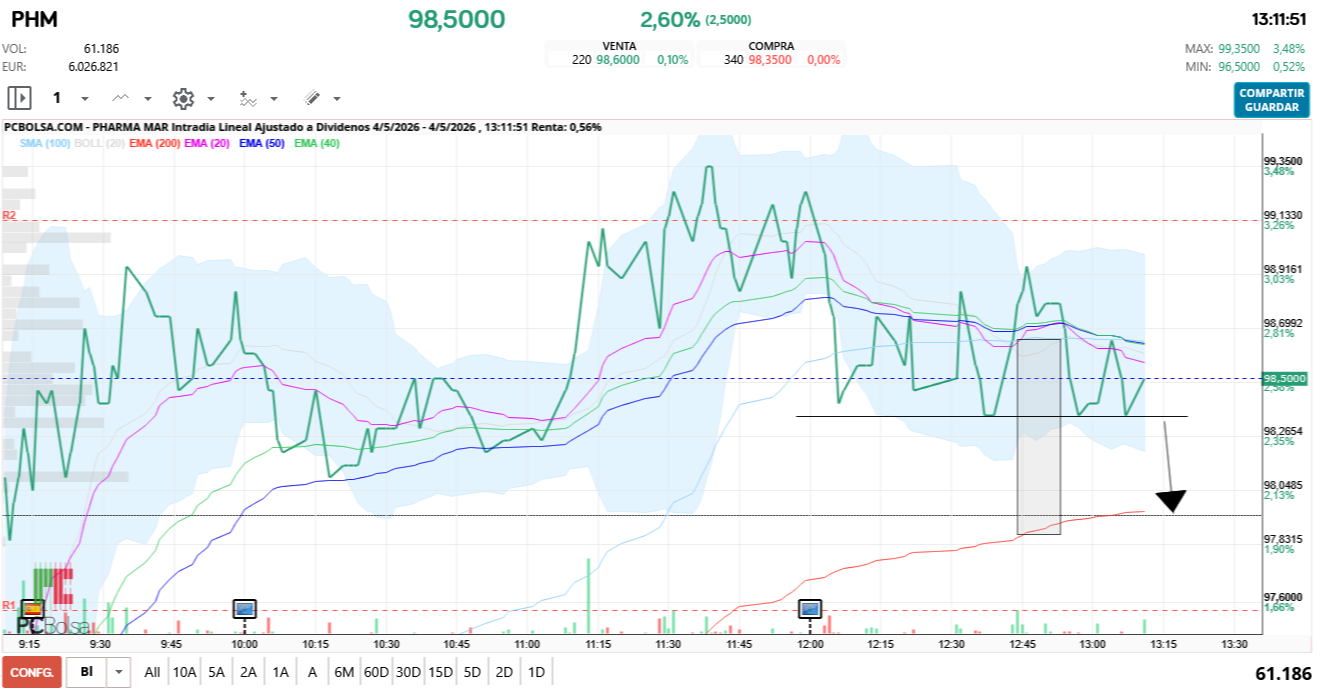Screen dimensions: 1325x693
Task: Expand the chart type dropdown arrow
Action: (148, 99)
